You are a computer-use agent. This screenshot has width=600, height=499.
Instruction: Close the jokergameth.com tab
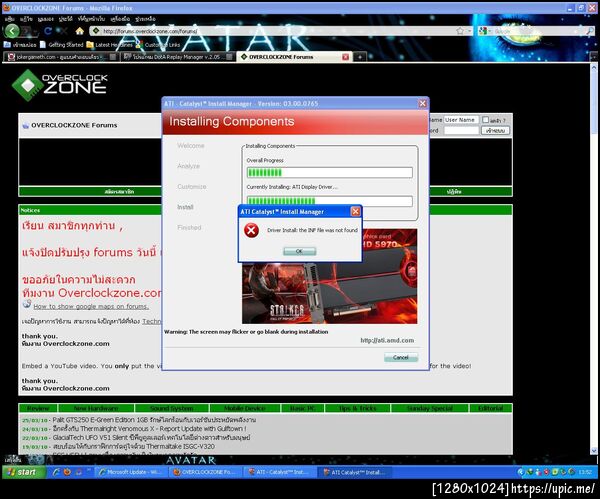[113, 57]
